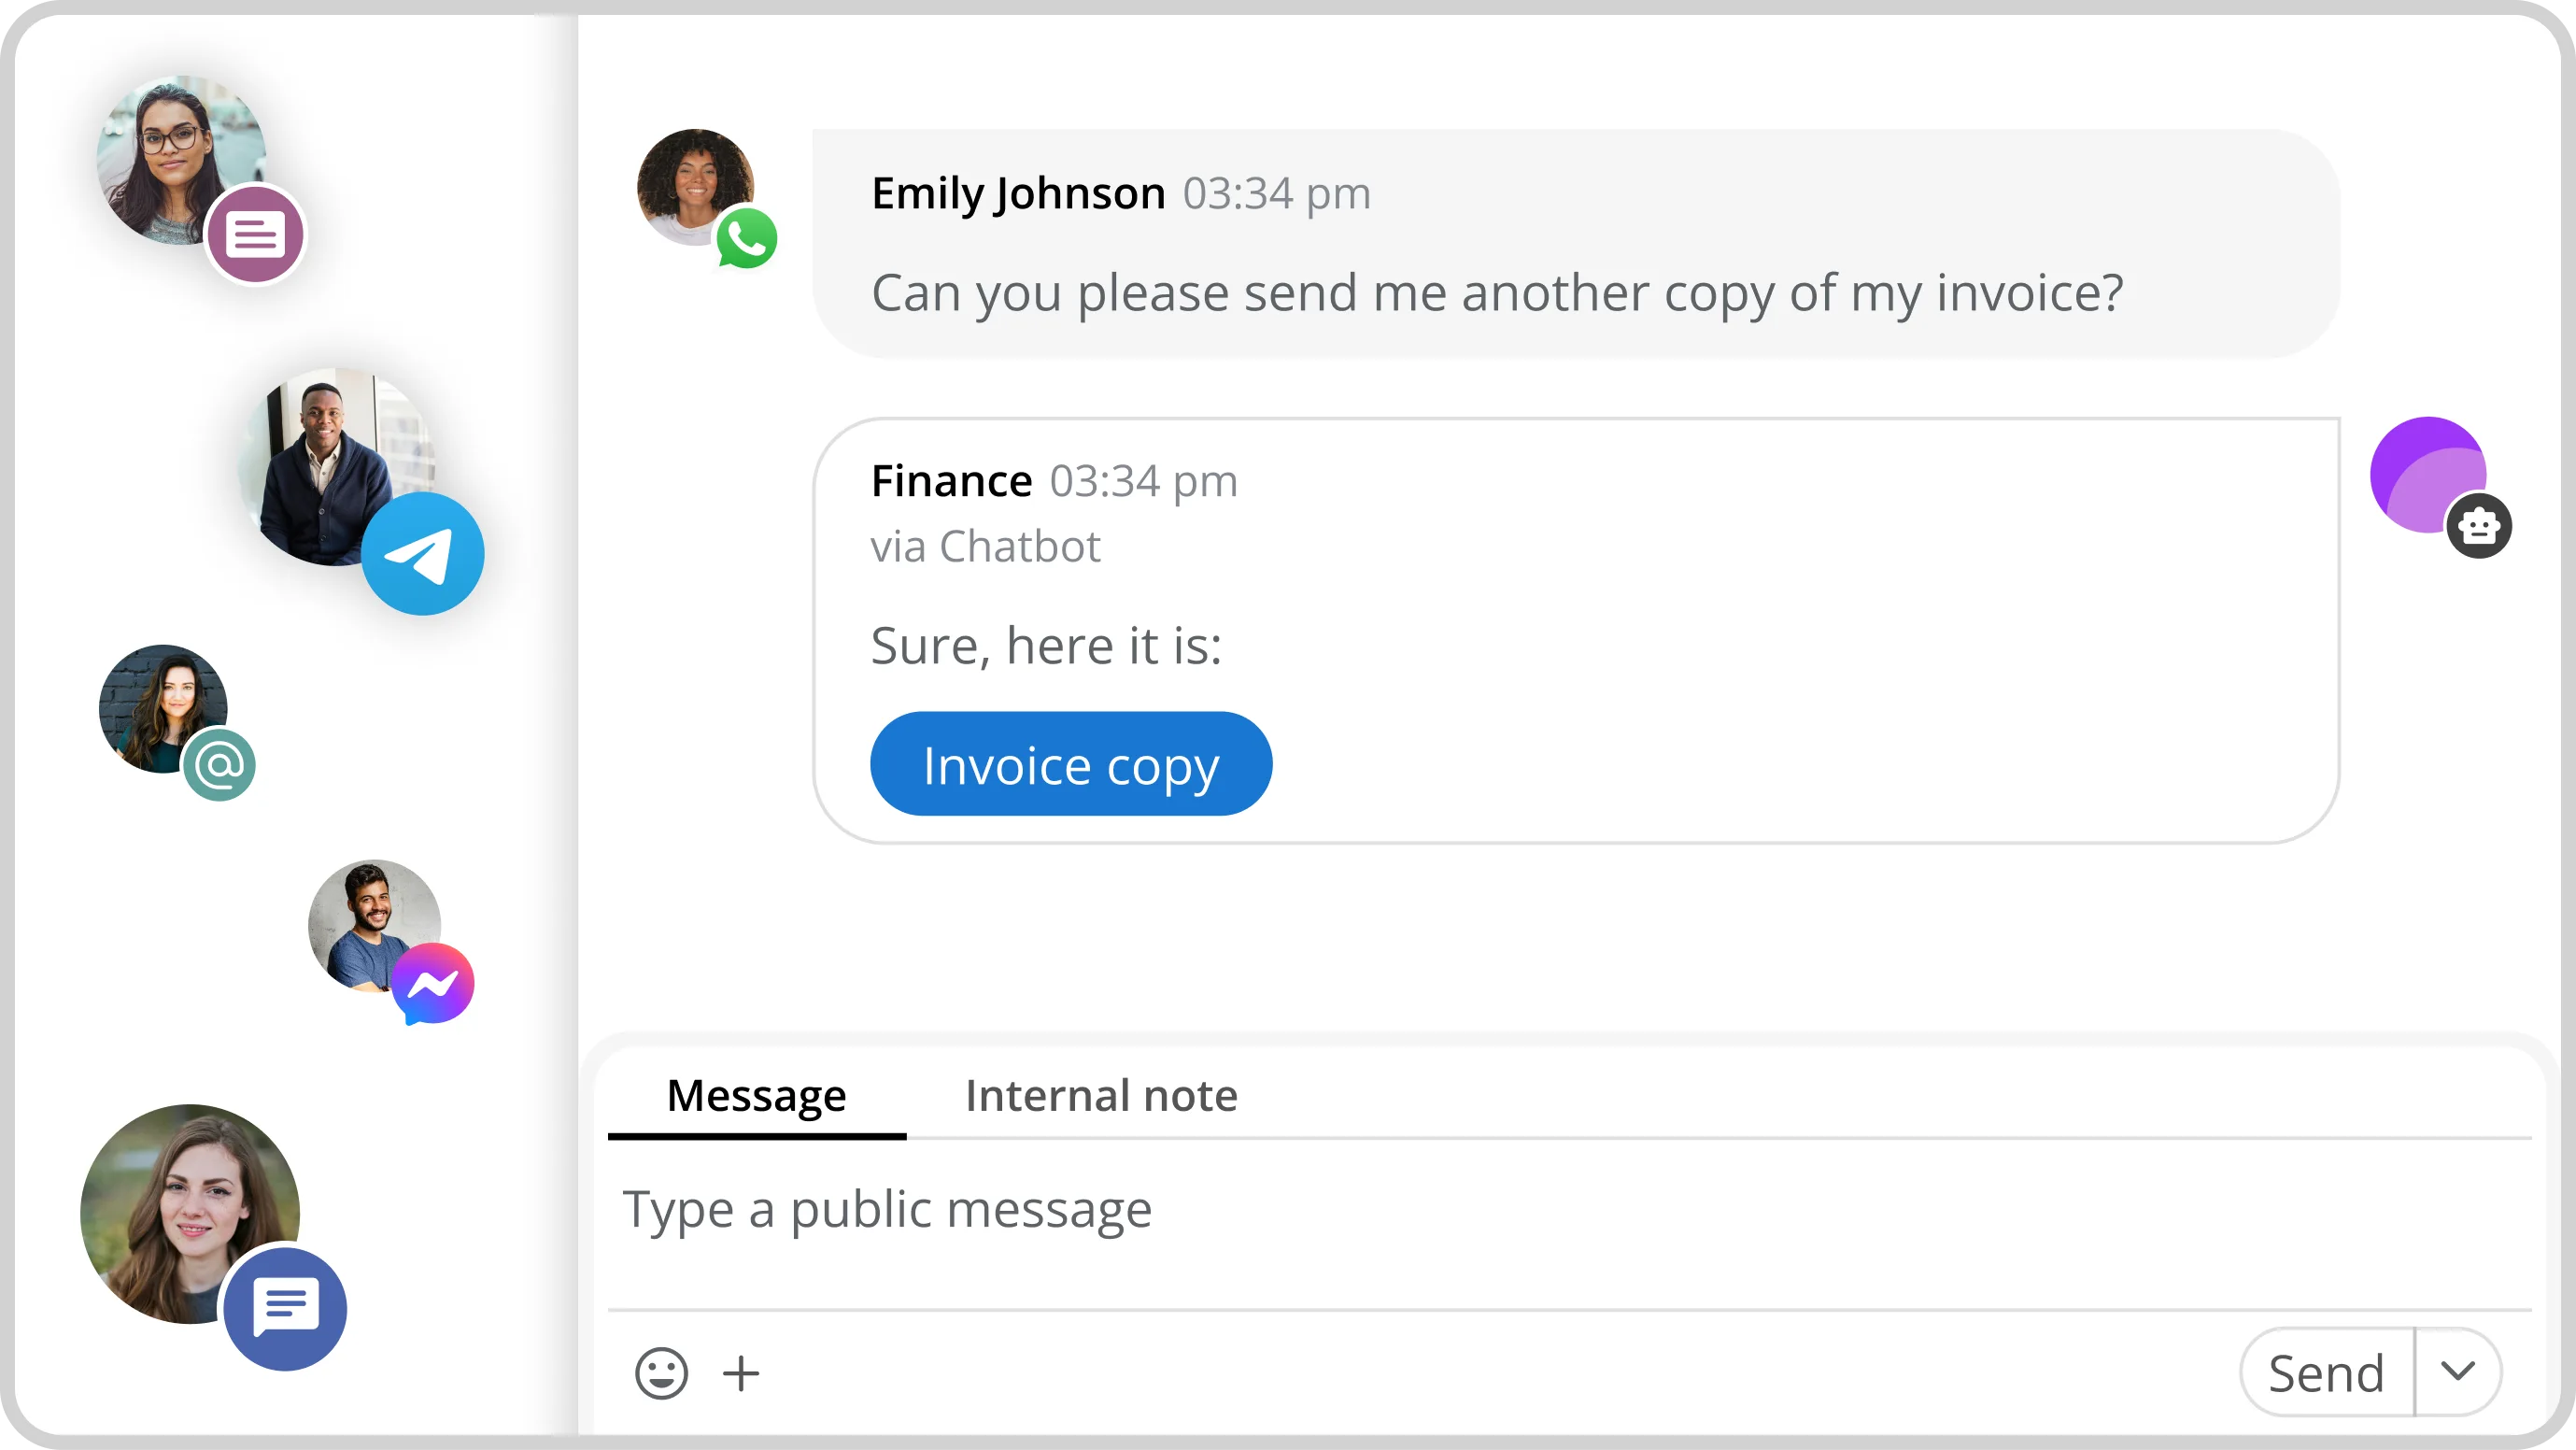The width and height of the screenshot is (2576, 1450).
Task: Click the purple Finance bot avatar
Action: click(2427, 475)
